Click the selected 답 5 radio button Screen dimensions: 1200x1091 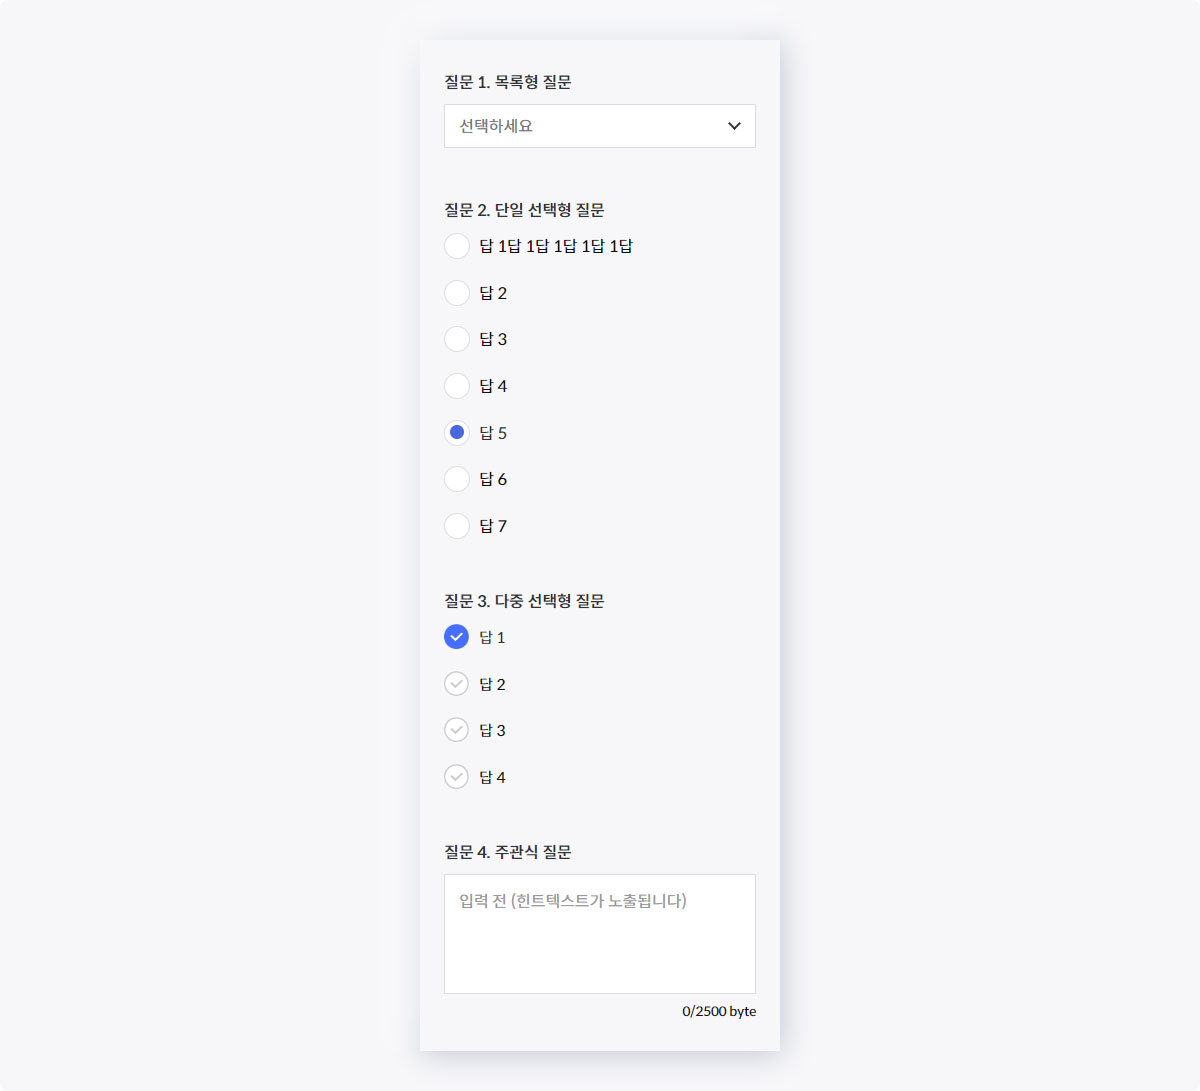(x=457, y=433)
